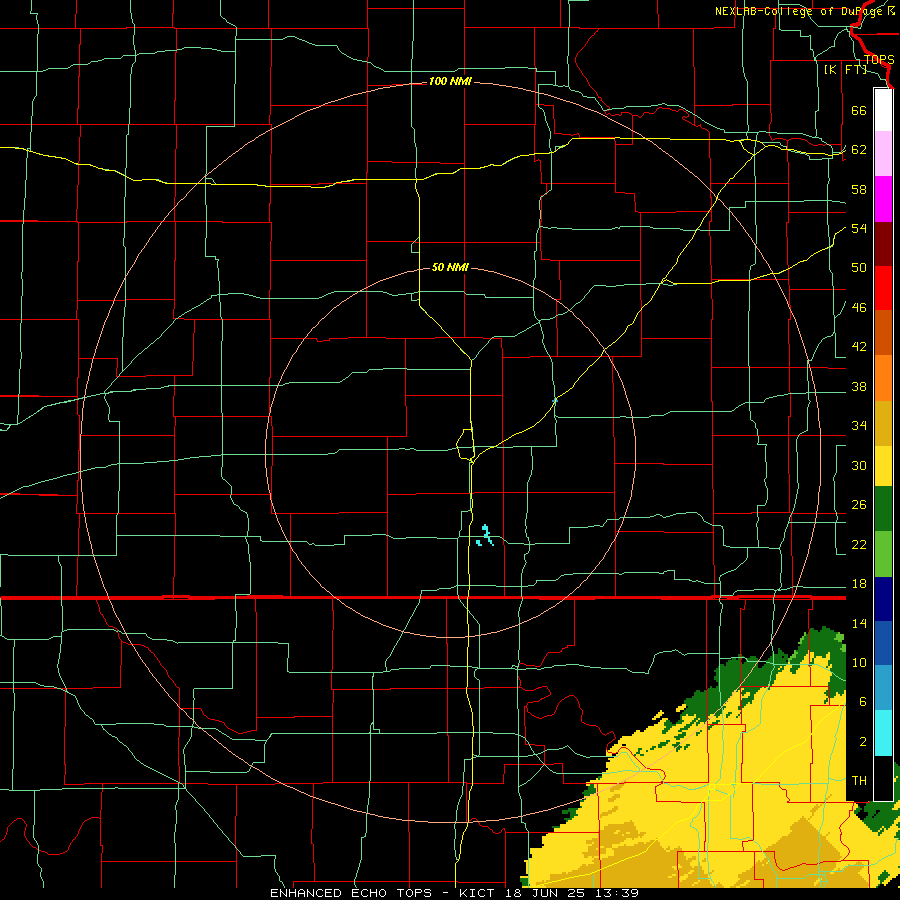Click the 22 legend value
This screenshot has height=900, width=900.
click(859, 545)
